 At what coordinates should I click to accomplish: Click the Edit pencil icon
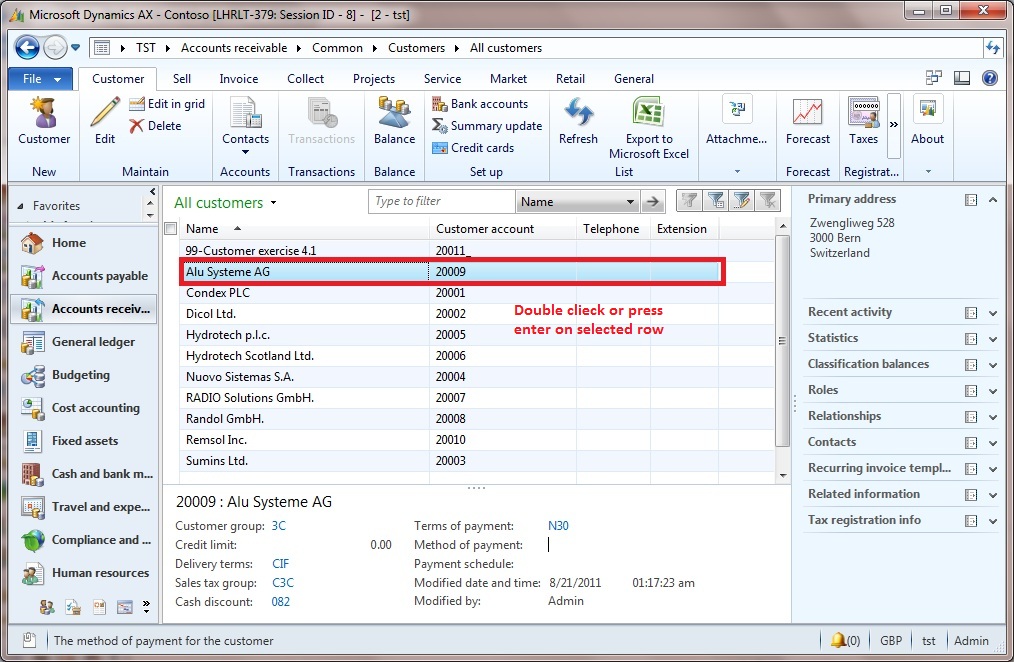[105, 121]
